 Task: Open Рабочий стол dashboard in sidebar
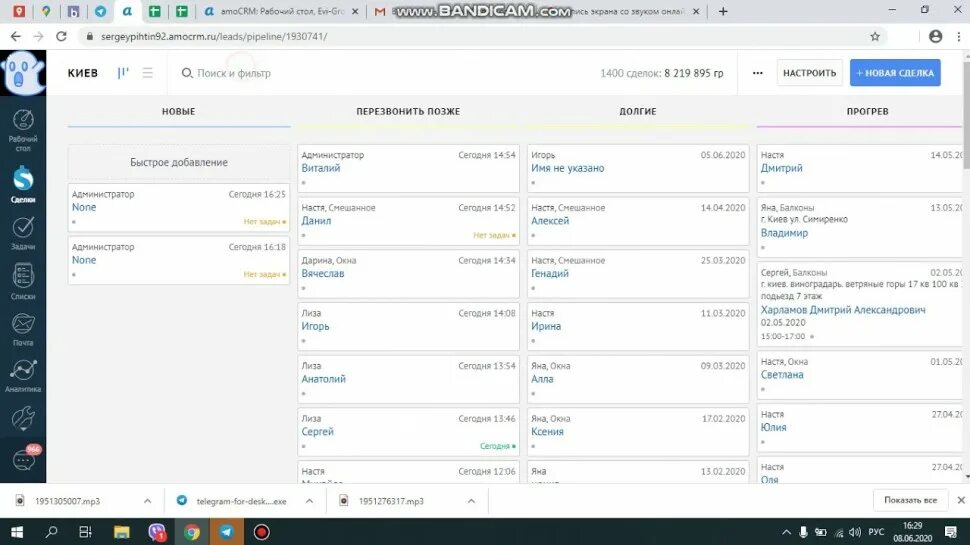click(23, 130)
